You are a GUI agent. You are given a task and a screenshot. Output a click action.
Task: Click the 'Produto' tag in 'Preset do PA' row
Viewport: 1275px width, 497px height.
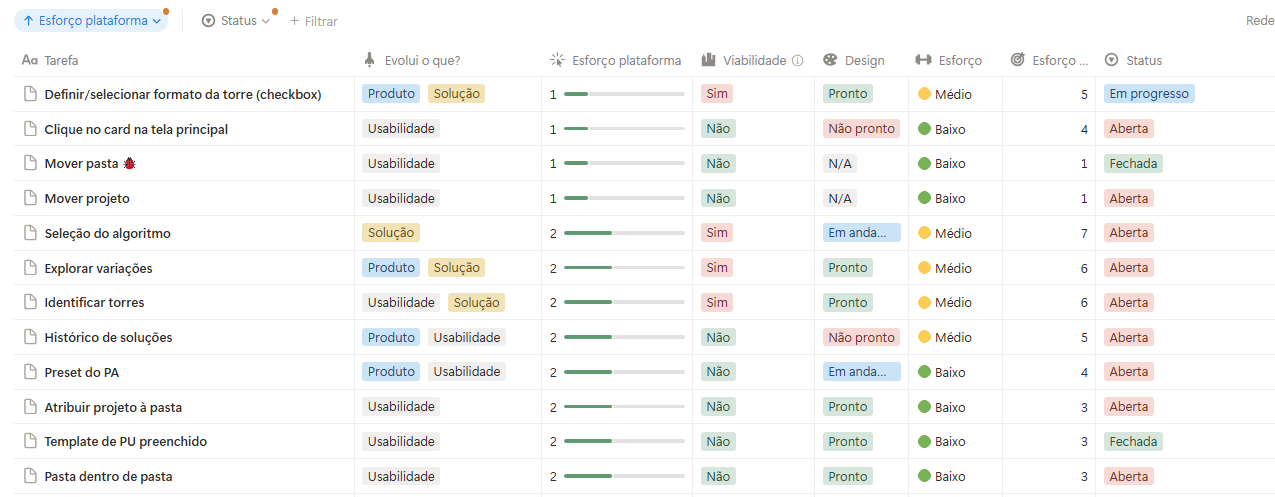pos(391,372)
